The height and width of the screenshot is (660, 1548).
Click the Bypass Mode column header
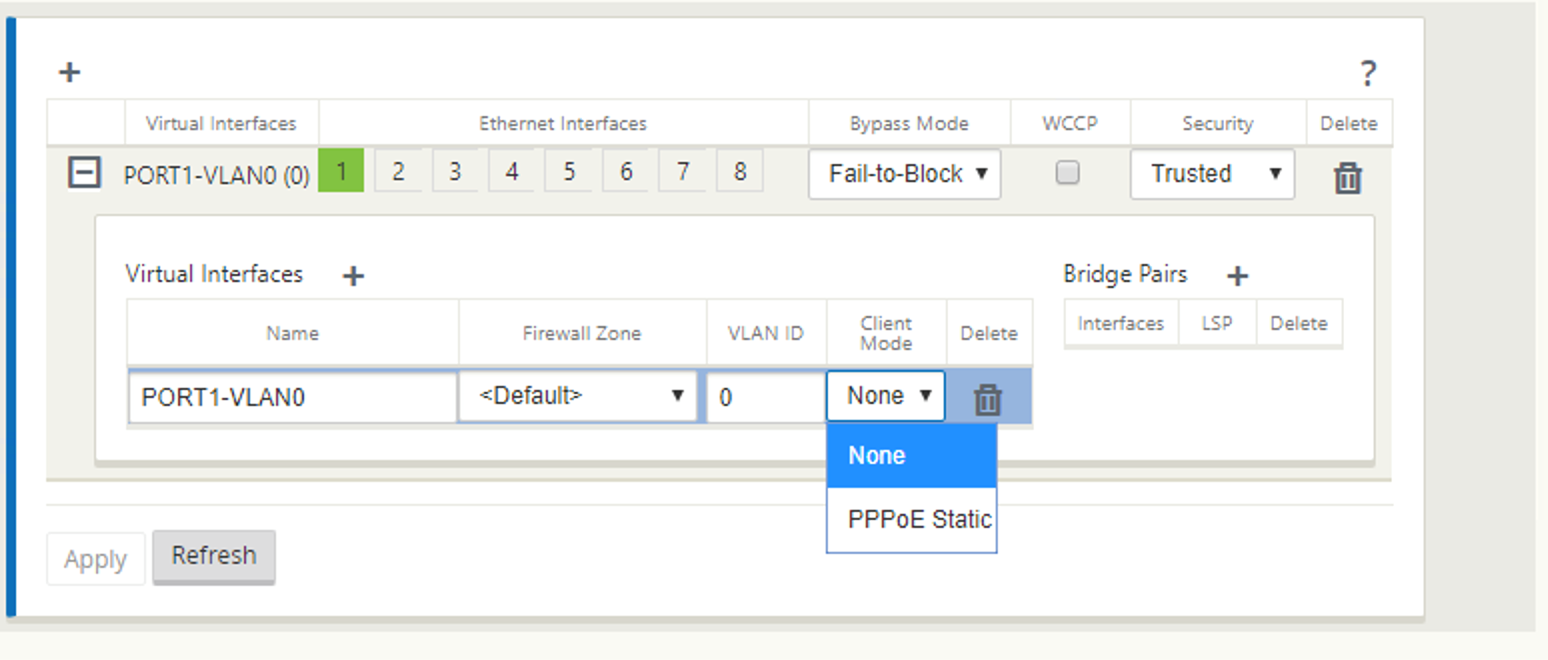pos(909,124)
